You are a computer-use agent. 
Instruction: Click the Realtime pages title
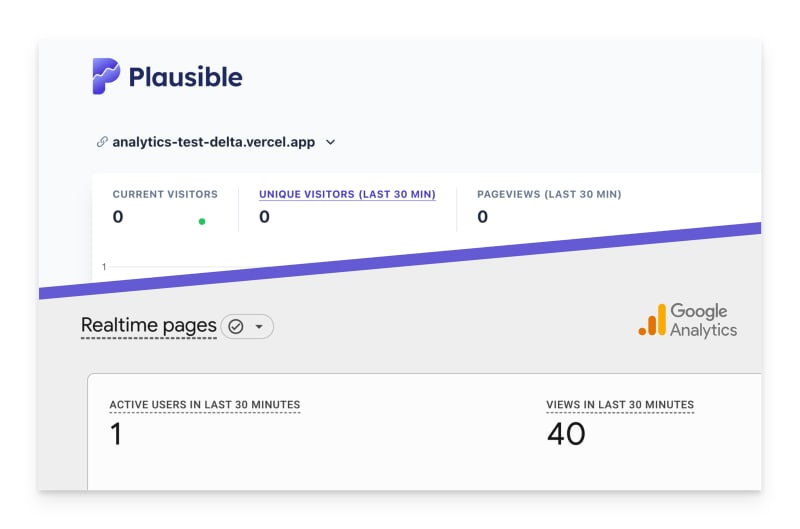(x=148, y=326)
